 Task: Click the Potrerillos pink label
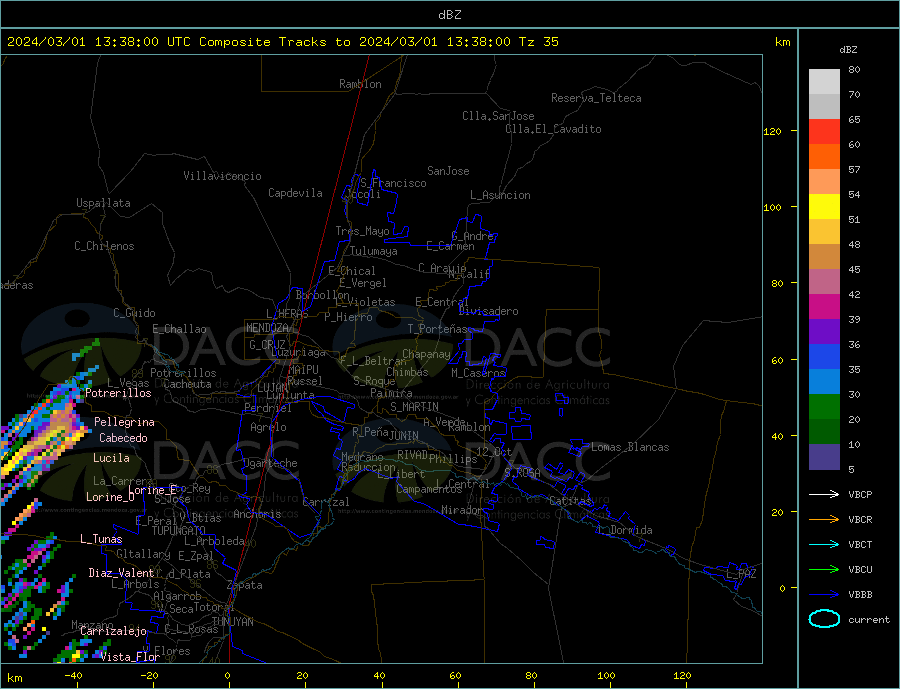pyautogui.click(x=118, y=393)
